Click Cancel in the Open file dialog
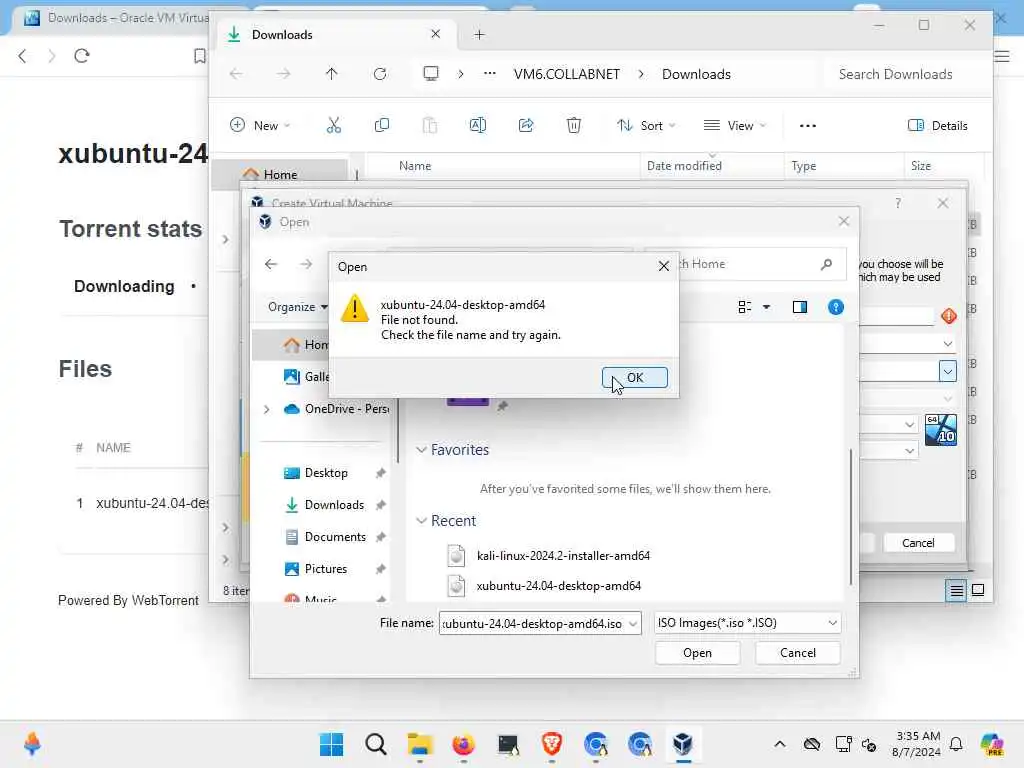The width and height of the screenshot is (1024, 768). click(x=797, y=652)
